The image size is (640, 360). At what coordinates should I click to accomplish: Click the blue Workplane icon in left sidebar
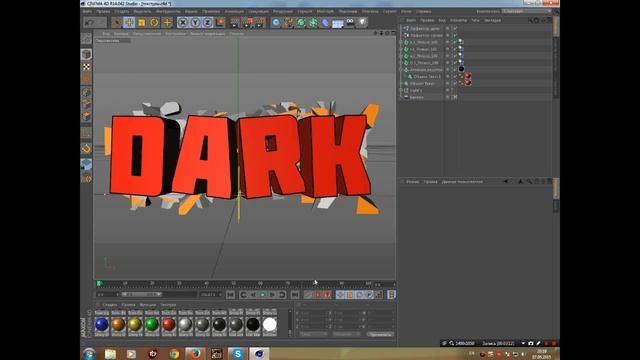click(x=86, y=164)
